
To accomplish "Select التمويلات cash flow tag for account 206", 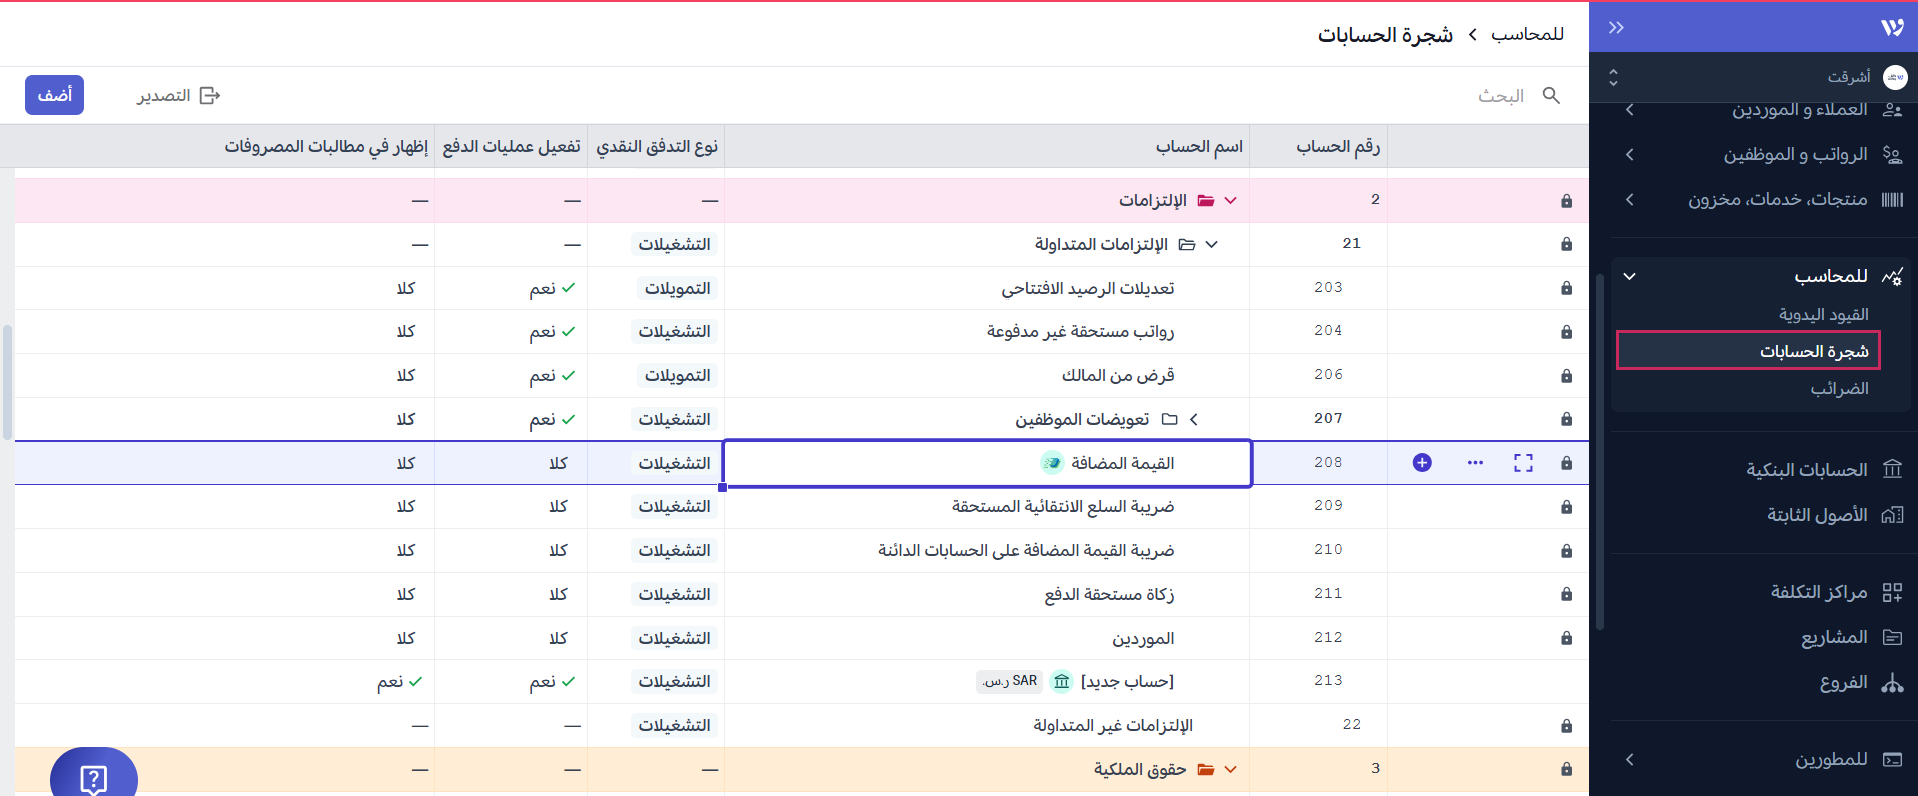I will [677, 375].
